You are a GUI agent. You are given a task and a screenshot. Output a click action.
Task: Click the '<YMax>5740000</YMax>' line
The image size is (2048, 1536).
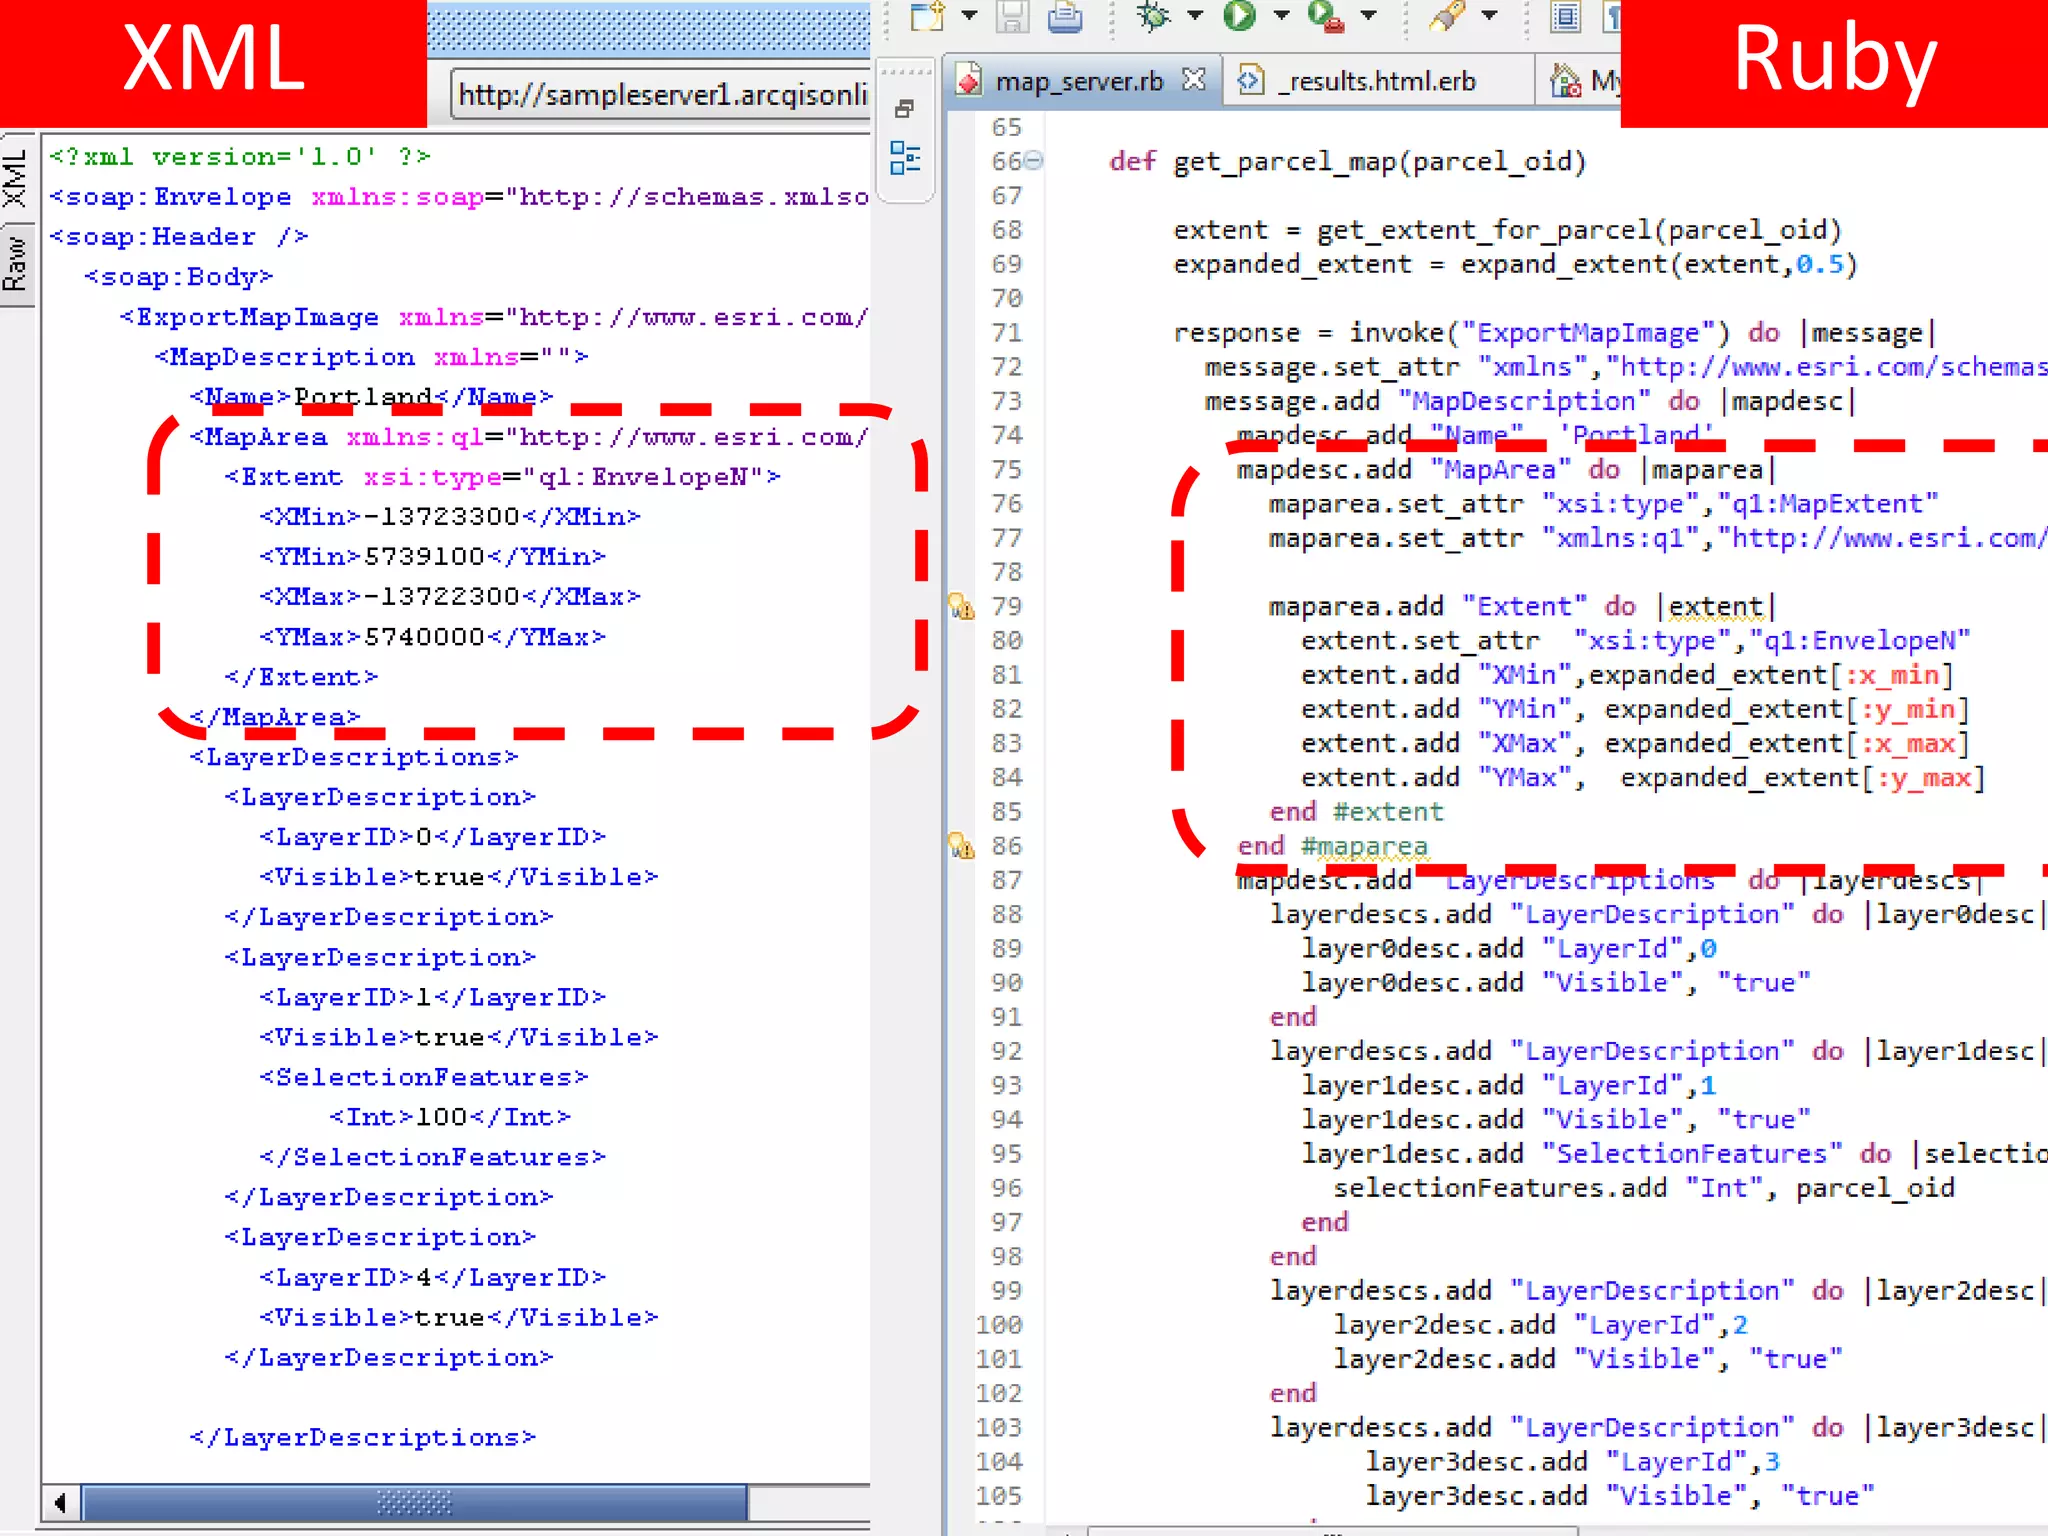click(433, 637)
